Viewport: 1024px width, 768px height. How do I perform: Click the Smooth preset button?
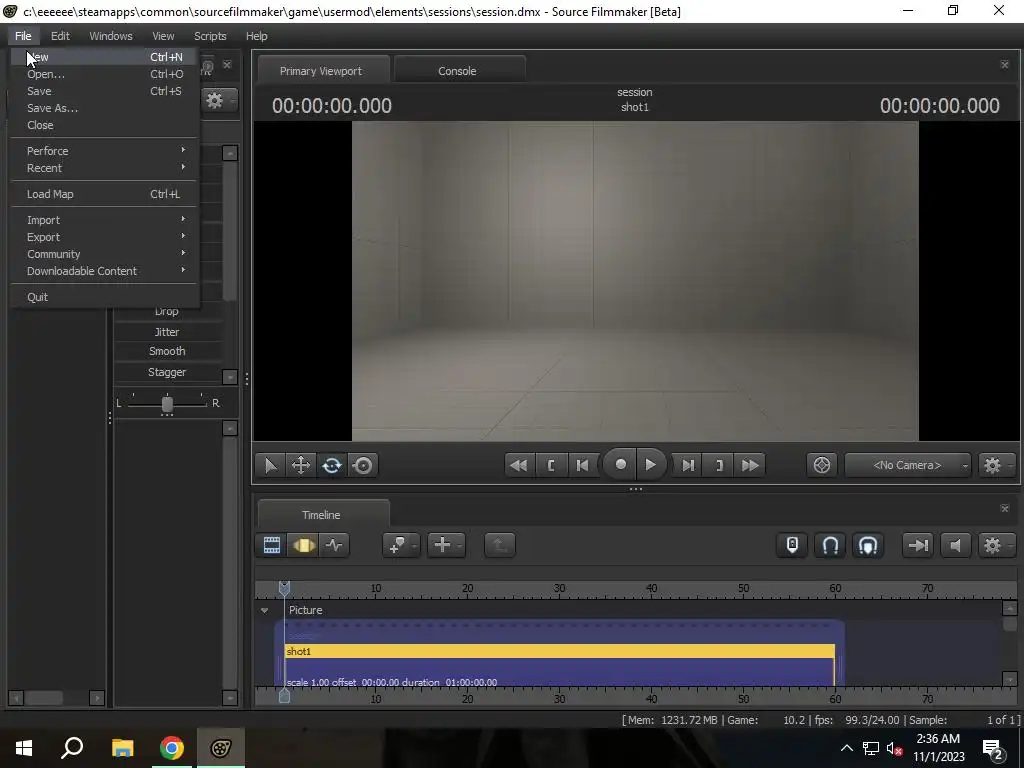pos(167,351)
